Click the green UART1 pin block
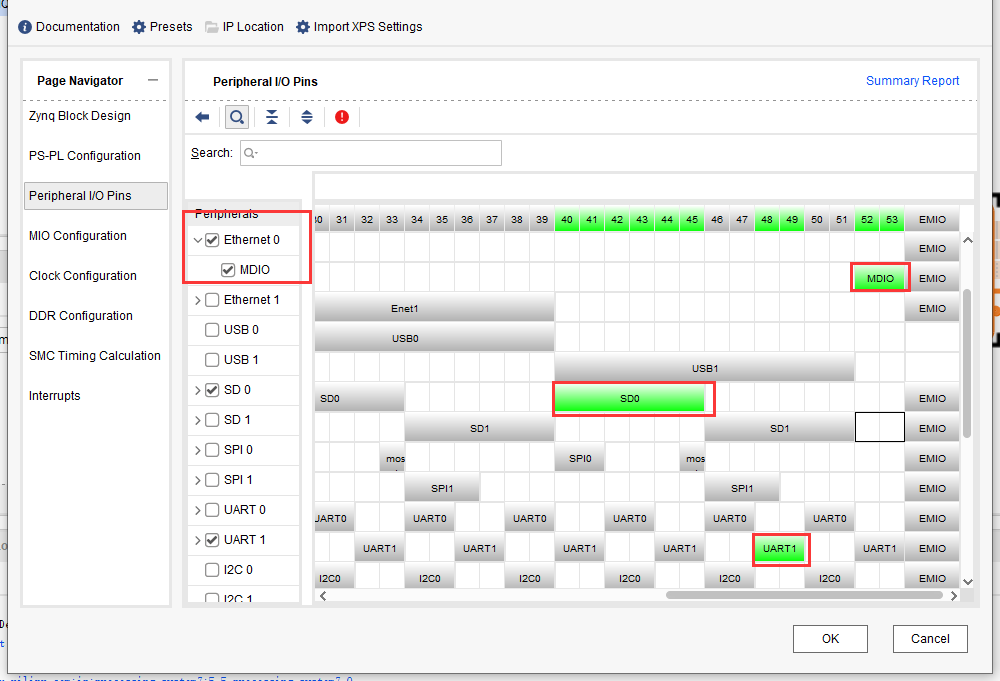The height and width of the screenshot is (681, 1000). click(779, 548)
